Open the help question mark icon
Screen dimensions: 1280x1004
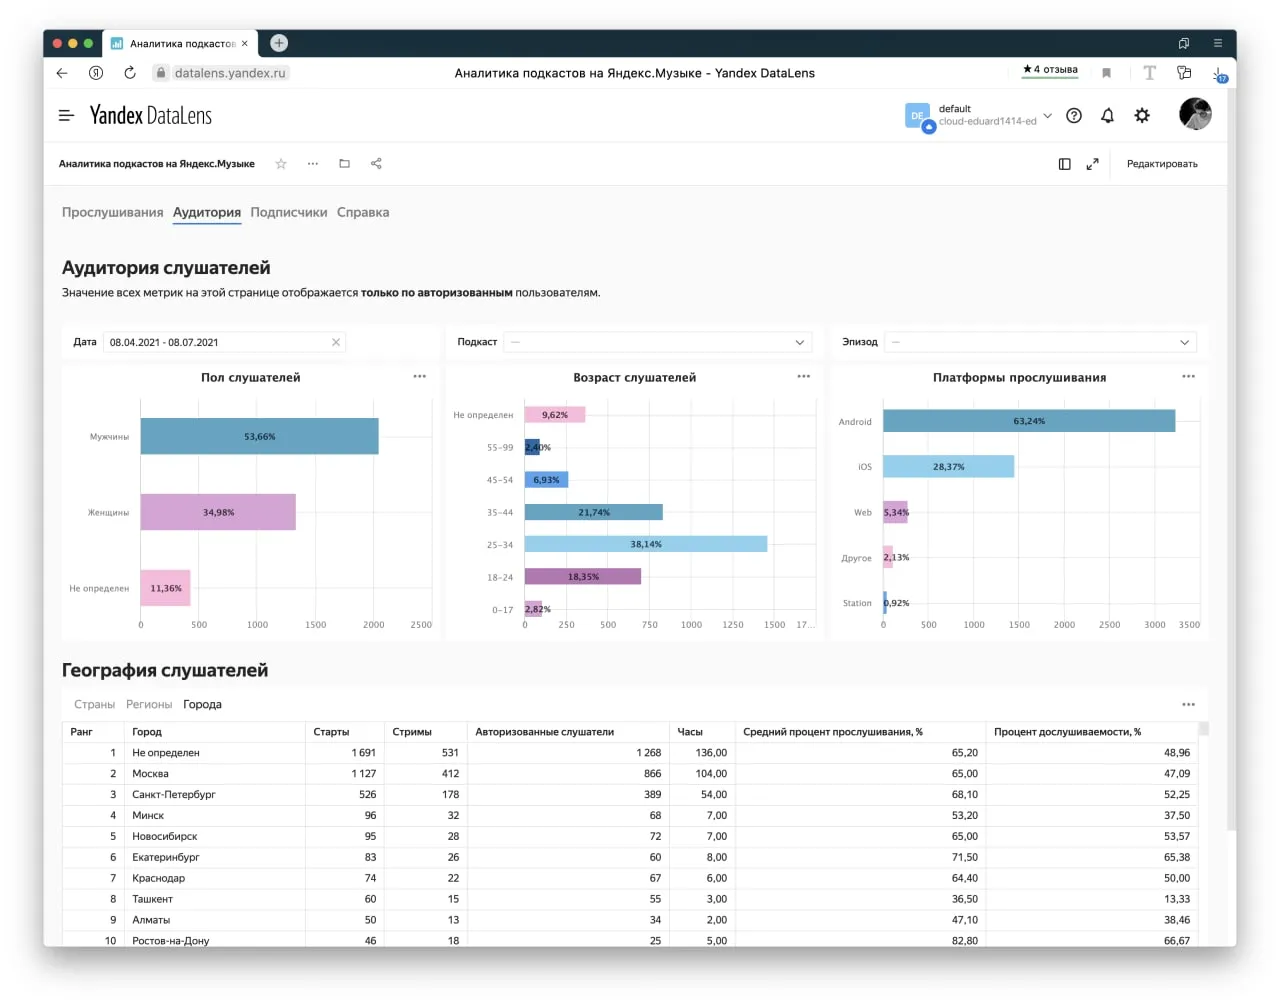(x=1074, y=116)
